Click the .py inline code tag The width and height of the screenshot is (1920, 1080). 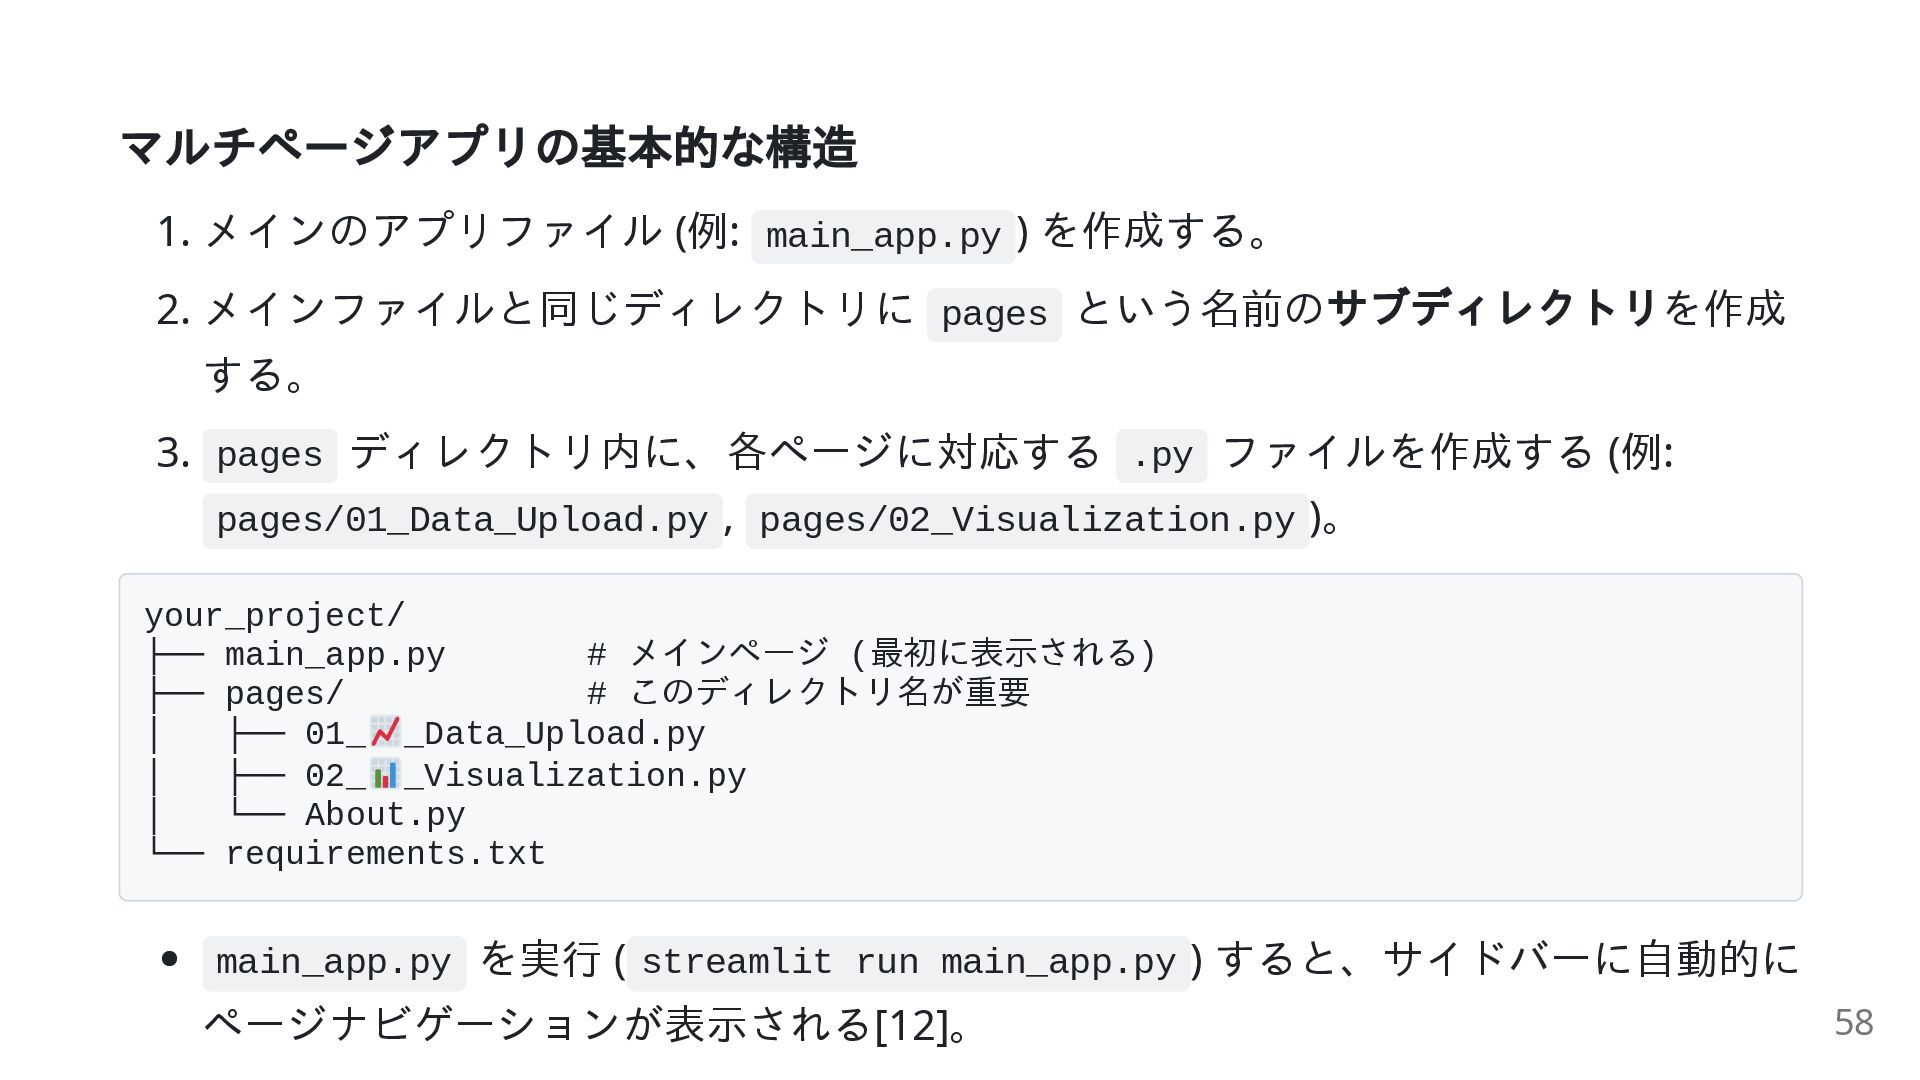click(x=1161, y=456)
